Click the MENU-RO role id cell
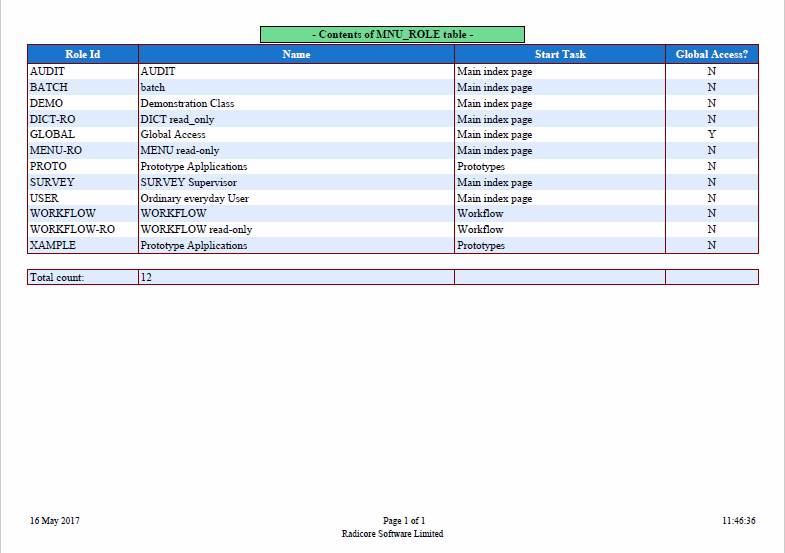Screen dimensions: 785x553 point(56,150)
